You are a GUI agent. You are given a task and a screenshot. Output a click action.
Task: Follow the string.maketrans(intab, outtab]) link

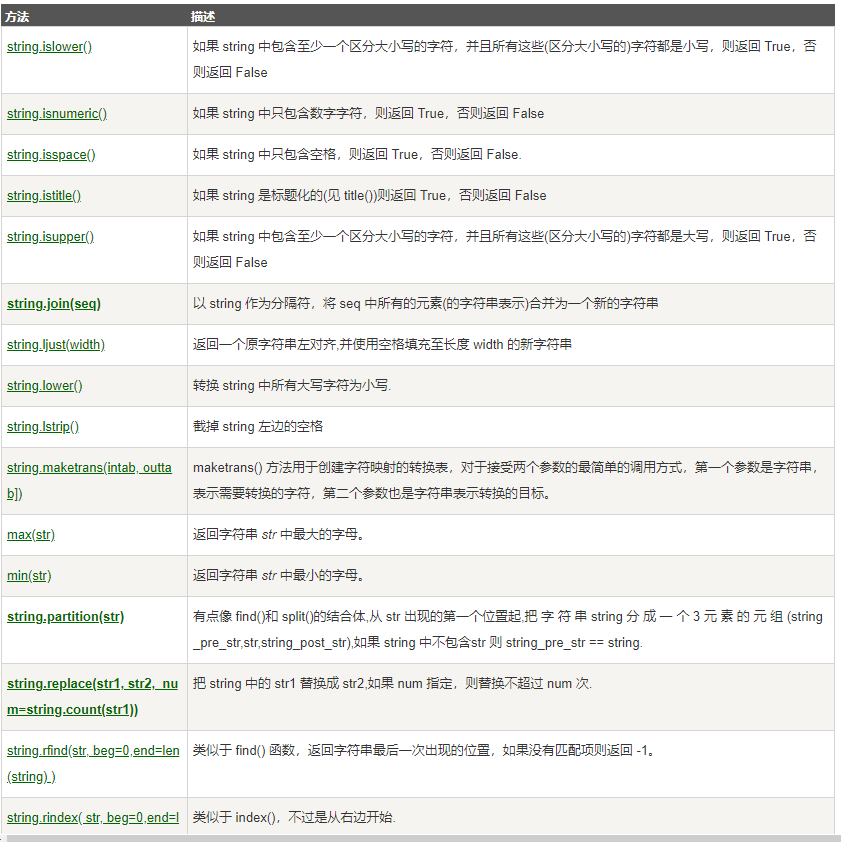click(x=89, y=481)
